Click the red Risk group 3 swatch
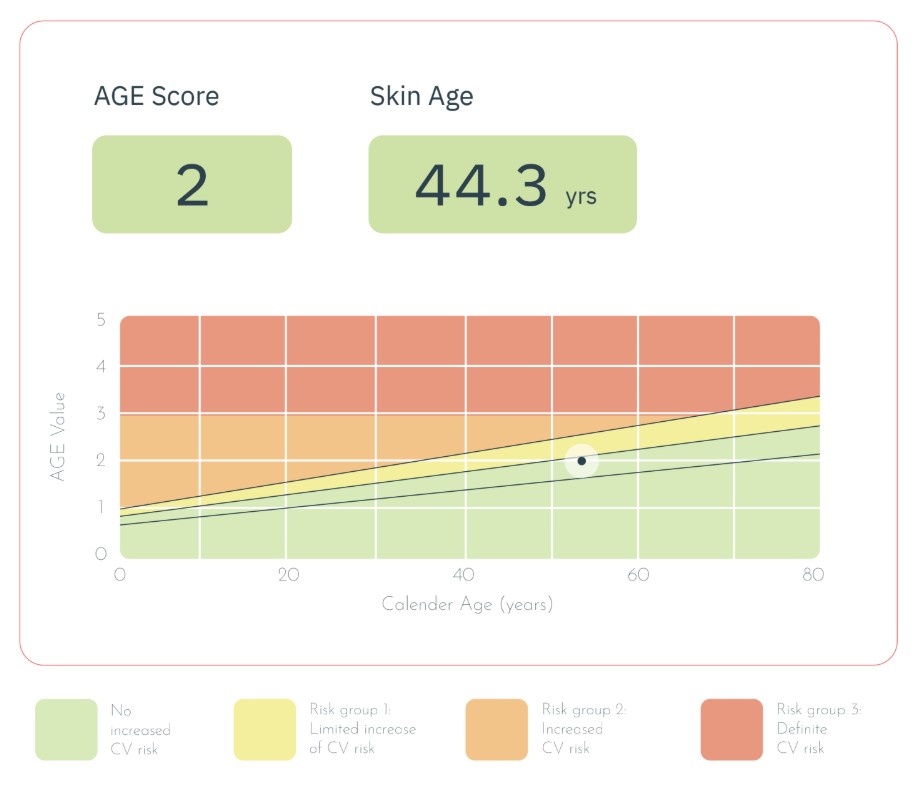Image resolution: width=919 pixels, height=785 pixels. click(x=731, y=730)
